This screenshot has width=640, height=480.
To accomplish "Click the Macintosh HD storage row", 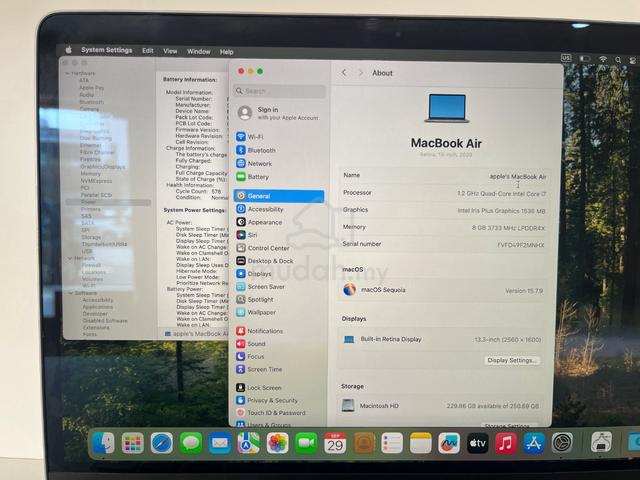I will pos(442,406).
